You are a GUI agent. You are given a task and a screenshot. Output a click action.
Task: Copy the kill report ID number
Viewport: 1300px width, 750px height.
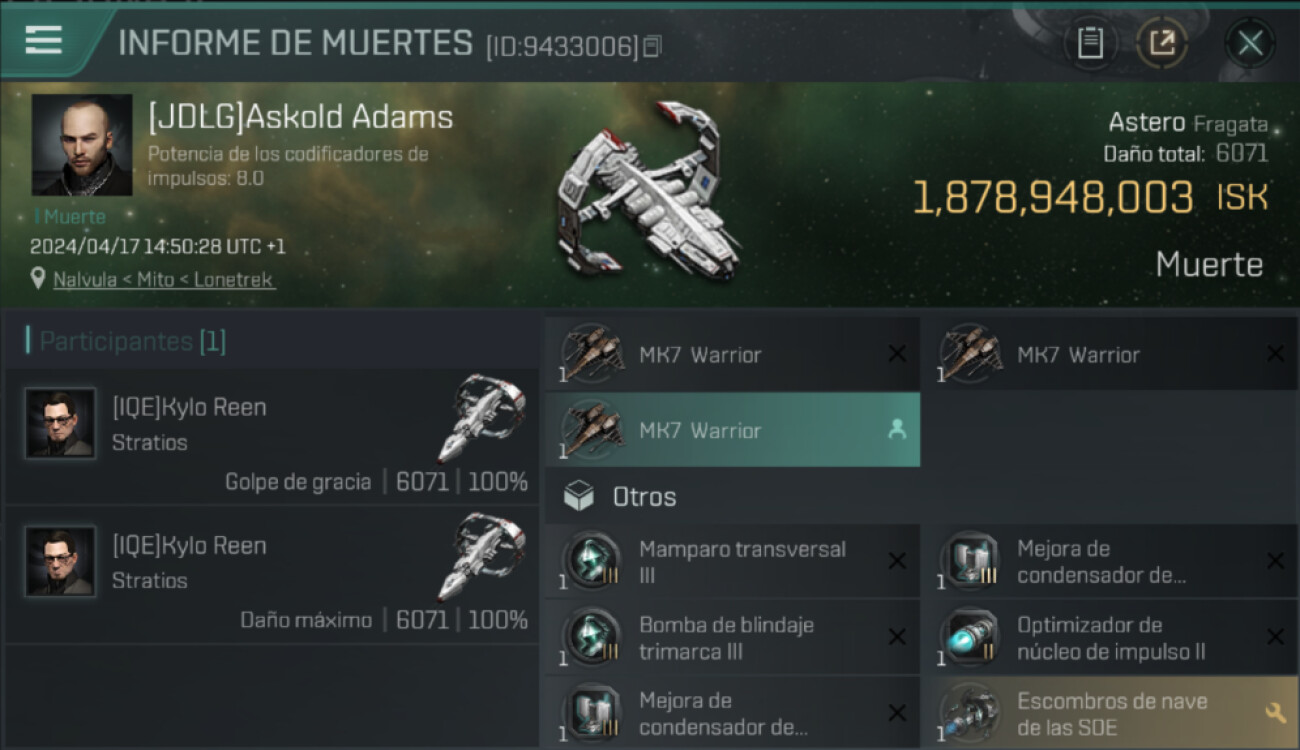pyautogui.click(x=651, y=46)
